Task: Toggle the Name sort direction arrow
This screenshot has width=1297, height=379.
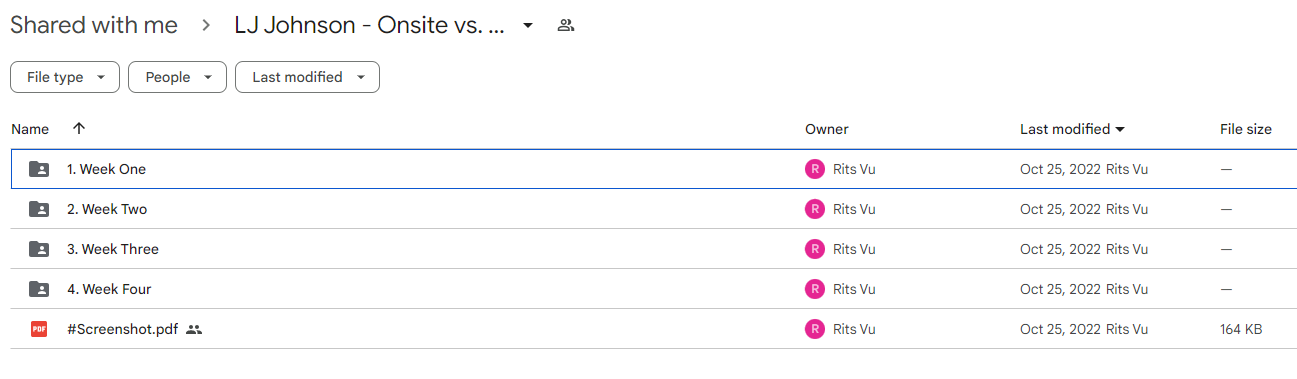Action: click(x=79, y=129)
